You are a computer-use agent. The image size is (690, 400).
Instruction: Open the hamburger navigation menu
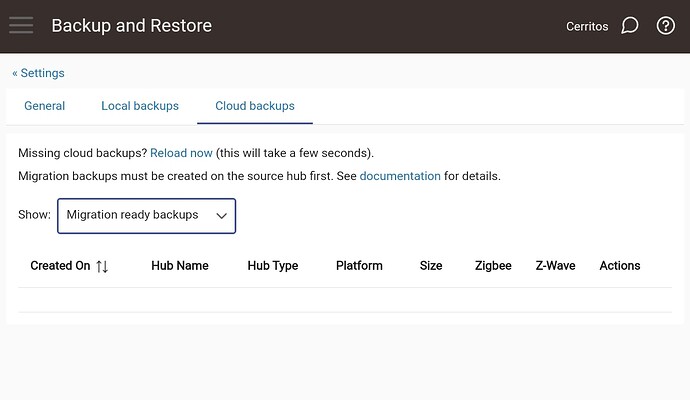(x=21, y=26)
